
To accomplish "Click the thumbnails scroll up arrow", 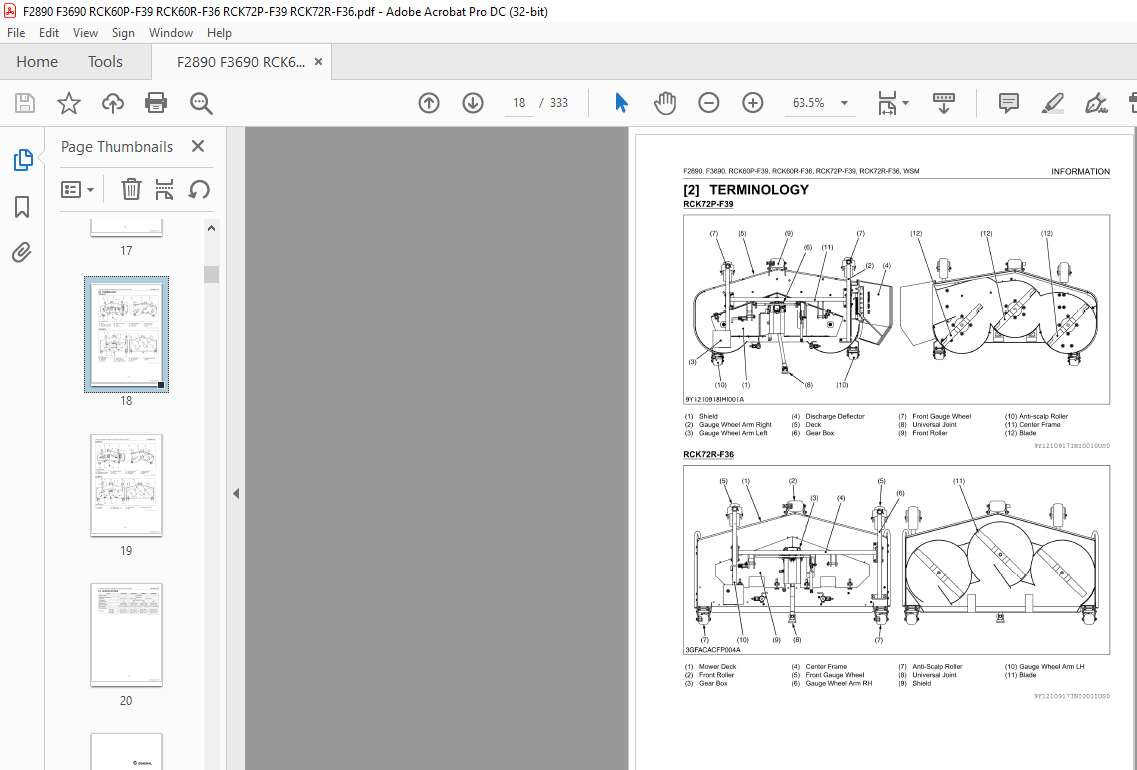I will (211, 228).
